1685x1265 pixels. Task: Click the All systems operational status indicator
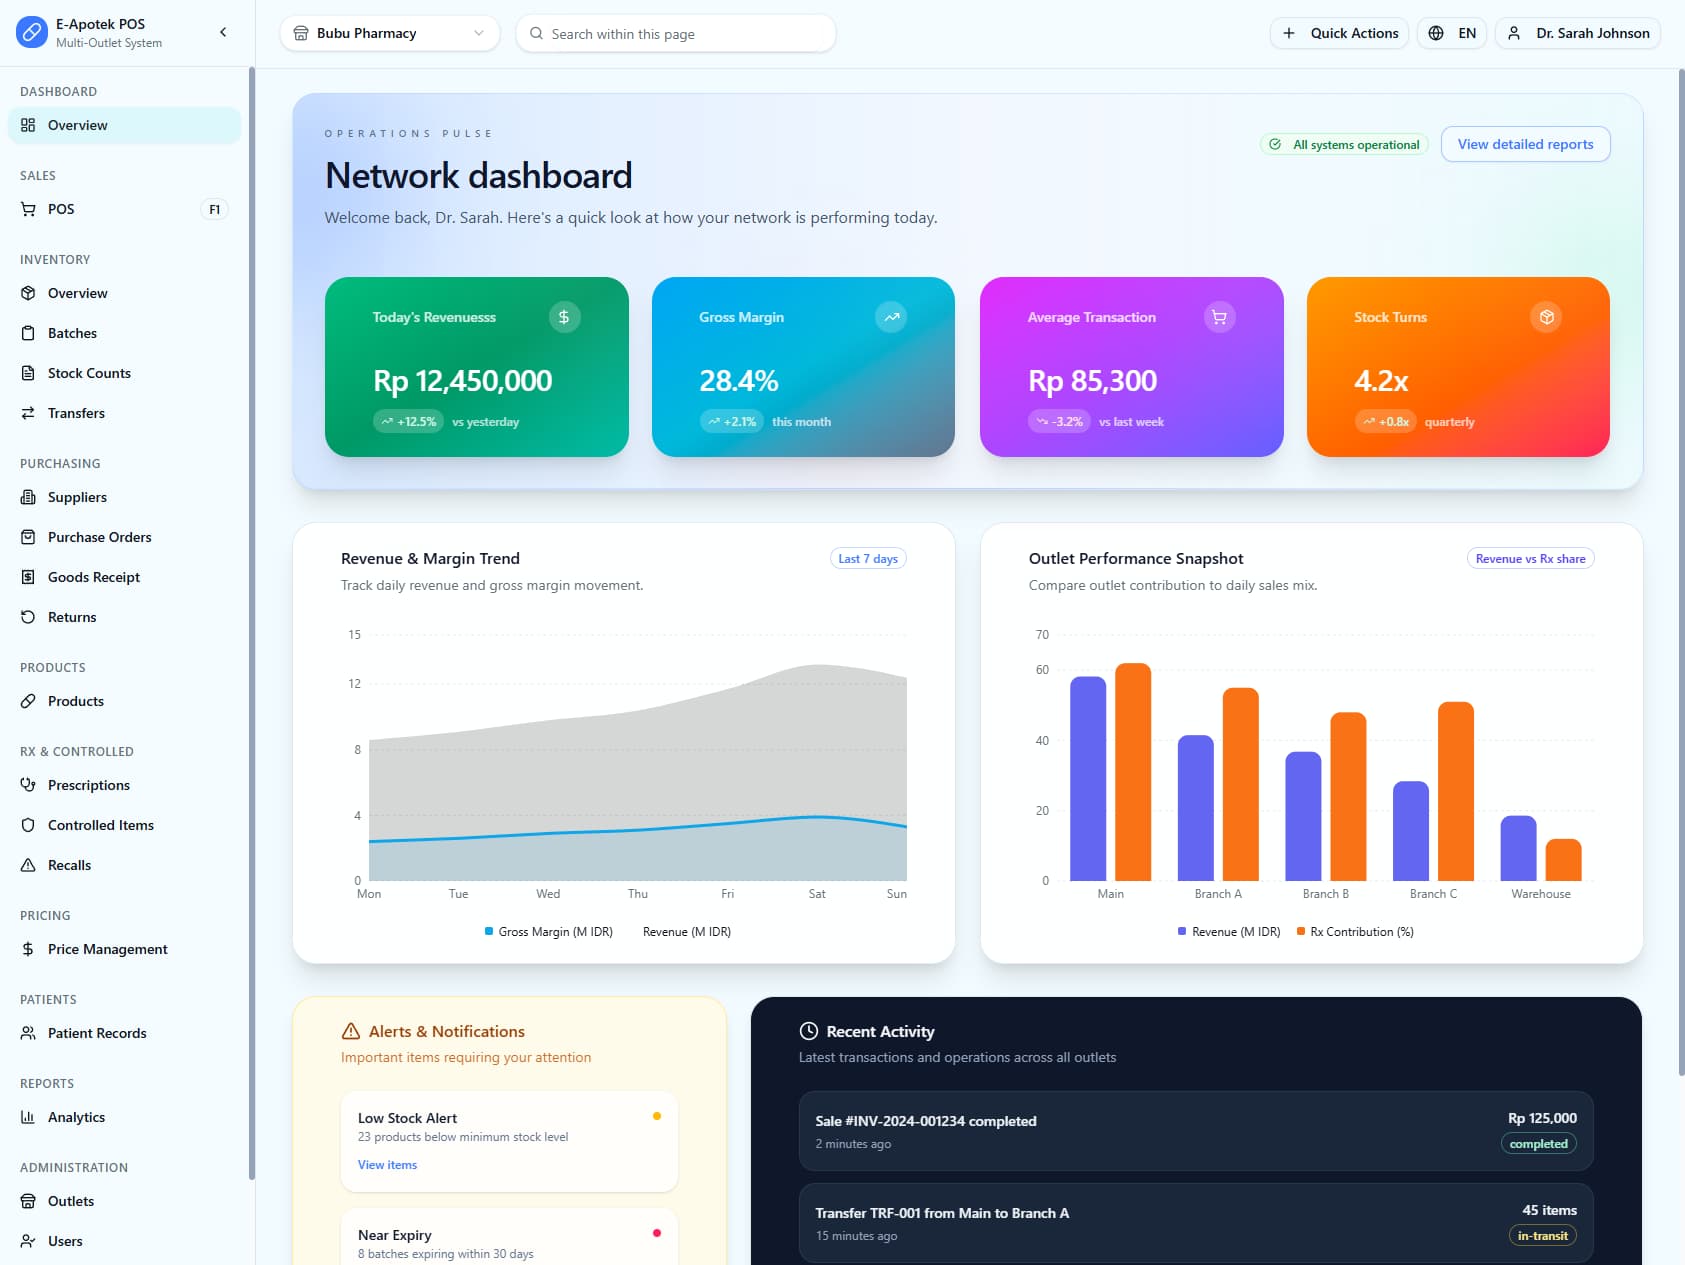tap(1343, 144)
